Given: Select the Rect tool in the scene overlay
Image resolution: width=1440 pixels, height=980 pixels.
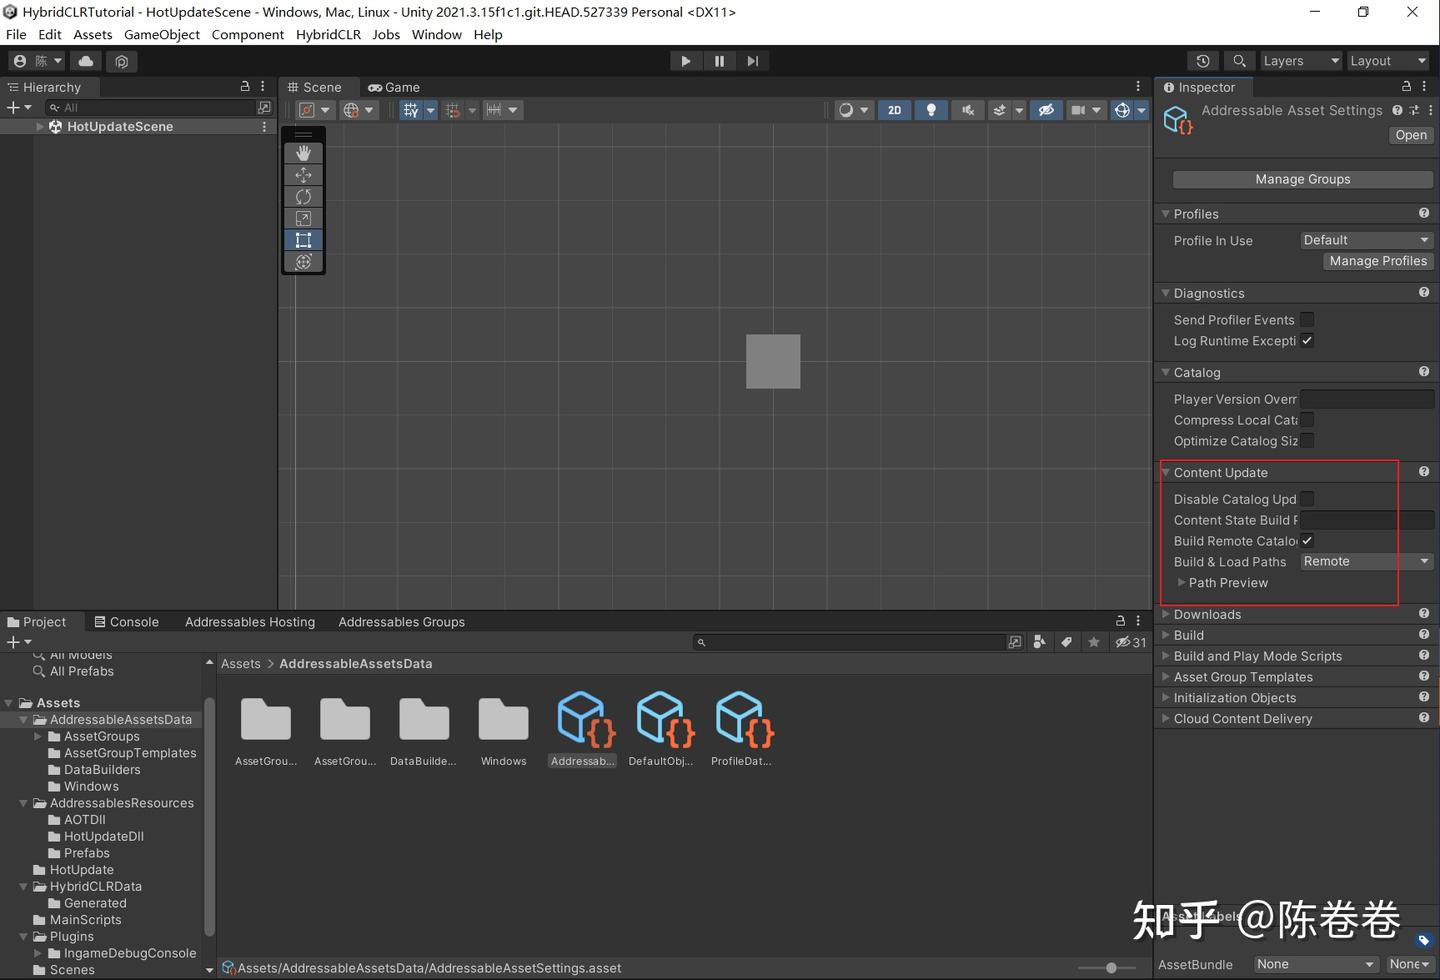Looking at the screenshot, I should pyautogui.click(x=303, y=240).
